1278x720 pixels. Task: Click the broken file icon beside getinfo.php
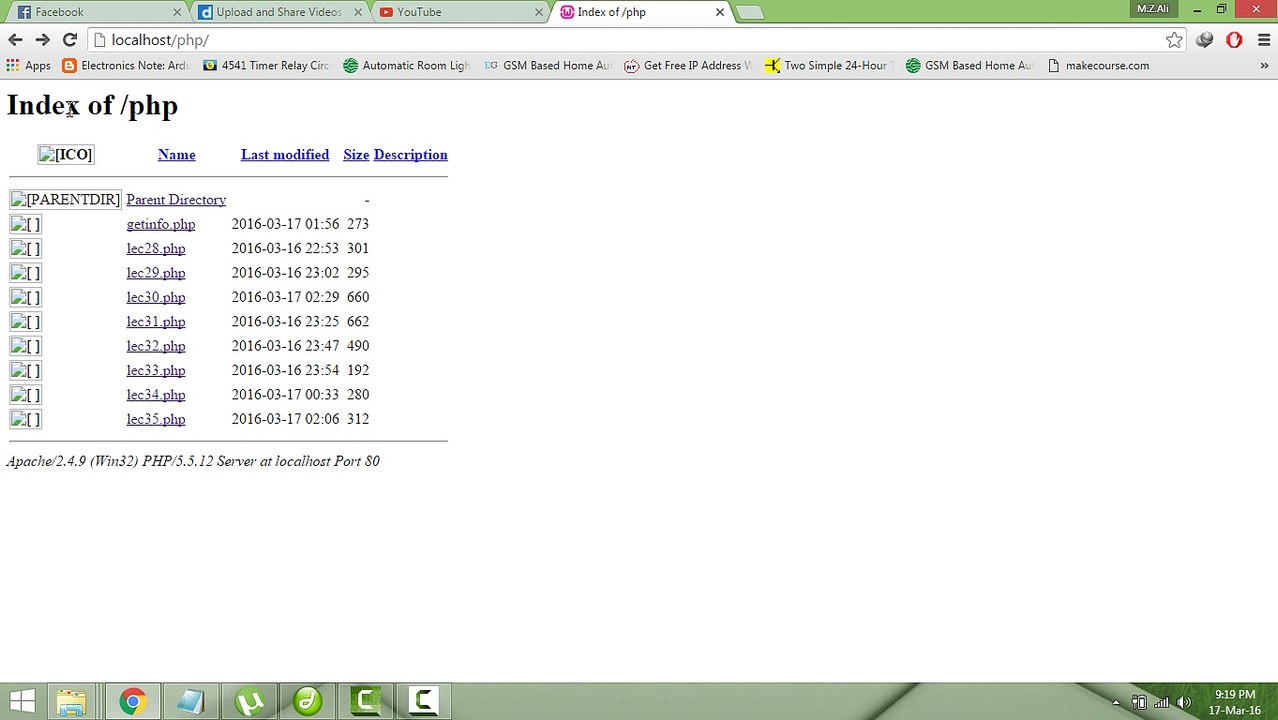tap(26, 224)
